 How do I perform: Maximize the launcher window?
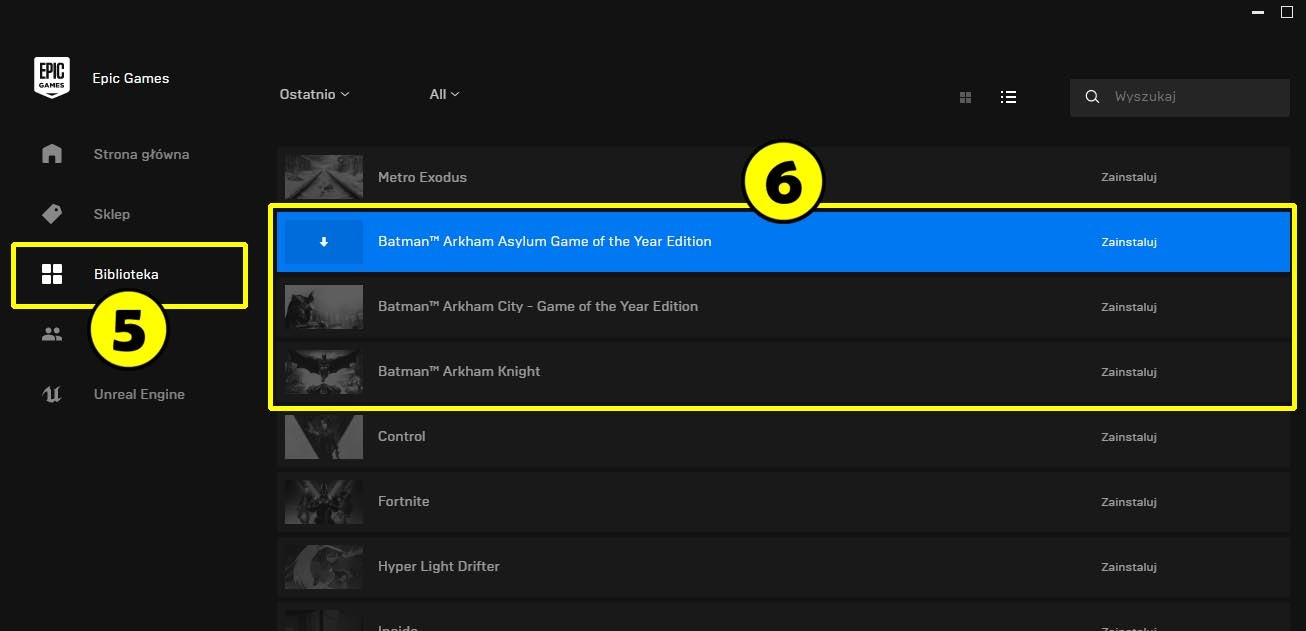pos(1287,12)
